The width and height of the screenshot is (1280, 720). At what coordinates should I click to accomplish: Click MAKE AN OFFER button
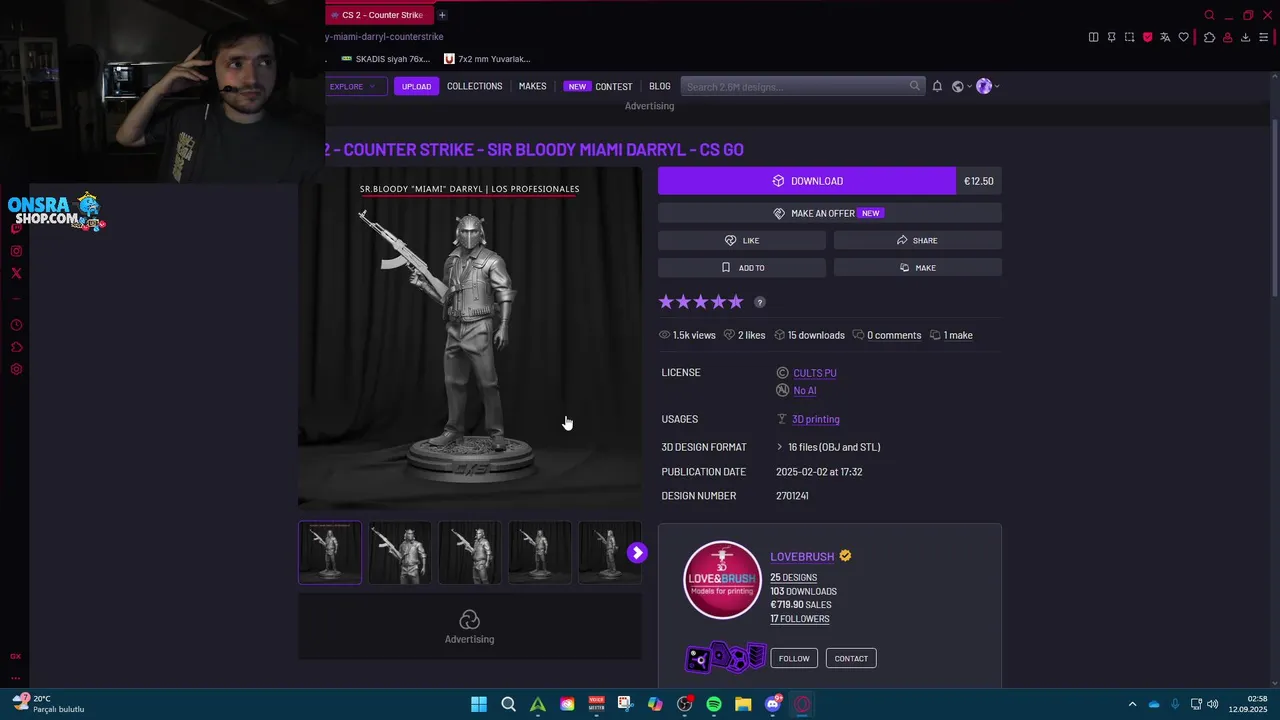[x=829, y=213]
